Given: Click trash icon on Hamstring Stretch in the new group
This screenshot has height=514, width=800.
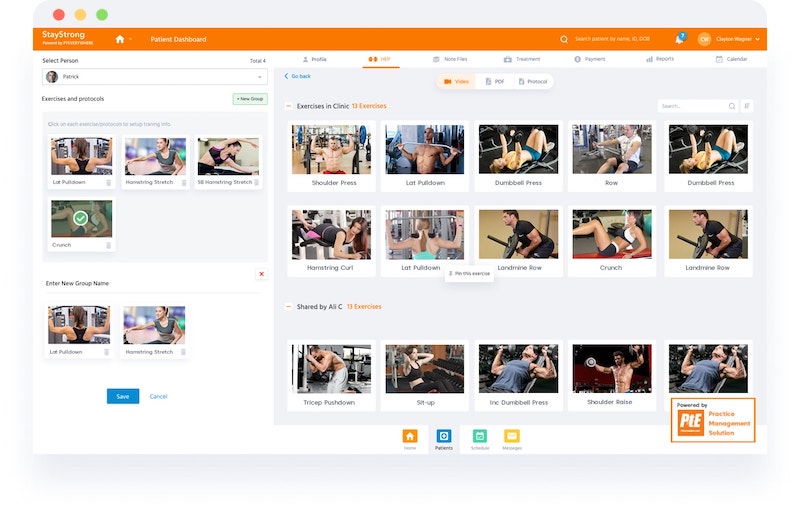Looking at the screenshot, I should (183, 352).
